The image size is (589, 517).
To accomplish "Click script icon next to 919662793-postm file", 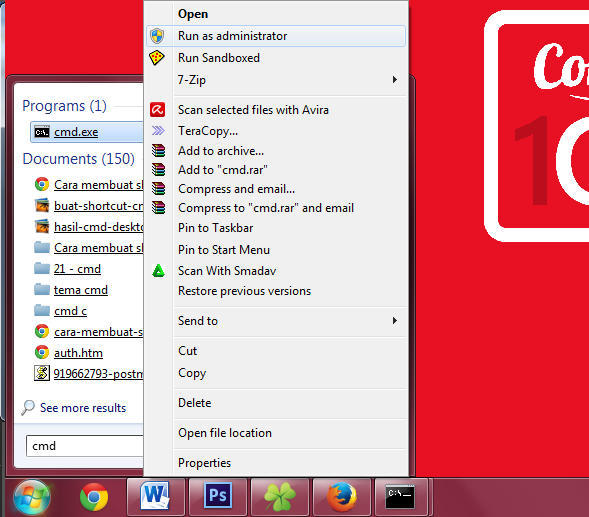I will tap(42, 373).
